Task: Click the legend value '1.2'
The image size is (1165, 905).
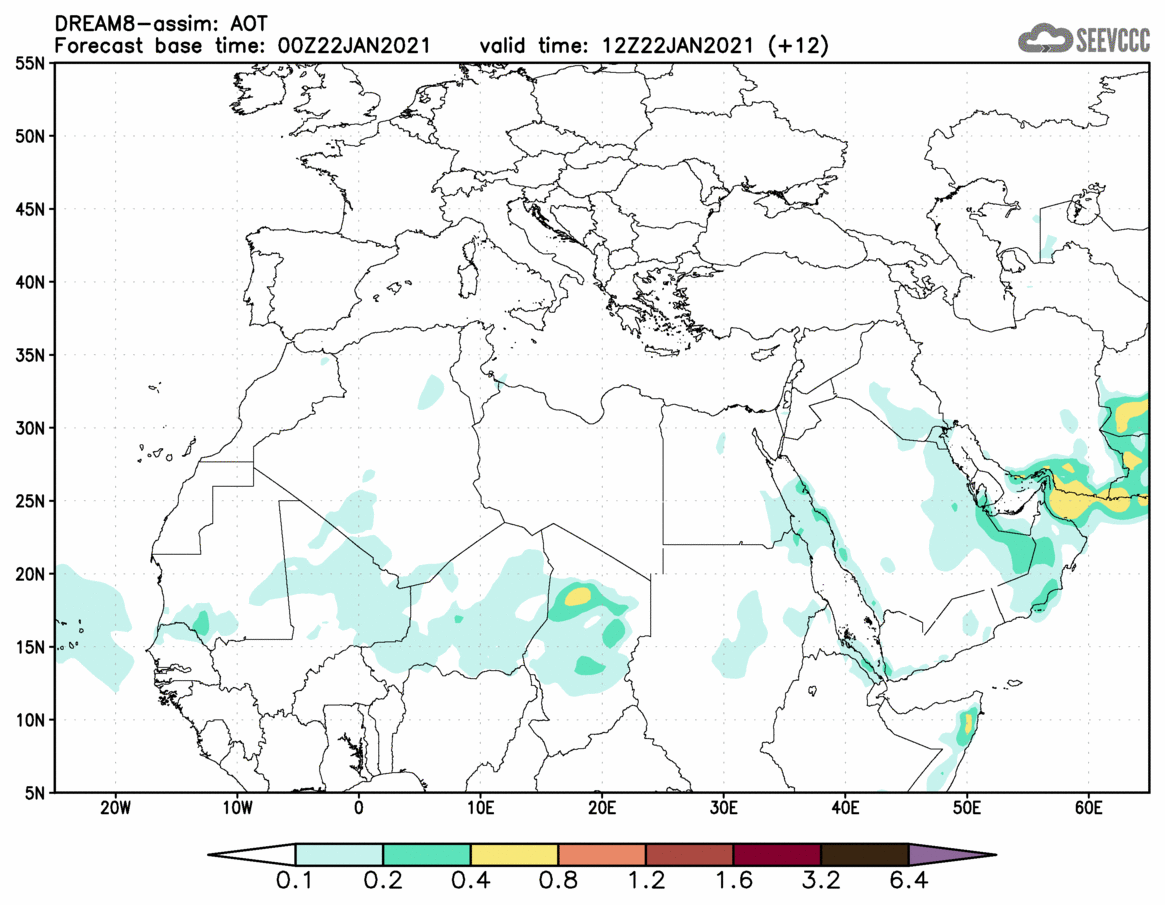Action: [x=646, y=881]
